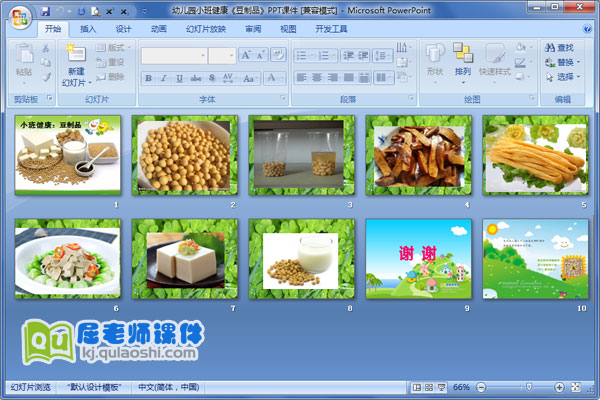Switch to the 插入 ribbon tab
The height and width of the screenshot is (400, 600).
(x=88, y=29)
